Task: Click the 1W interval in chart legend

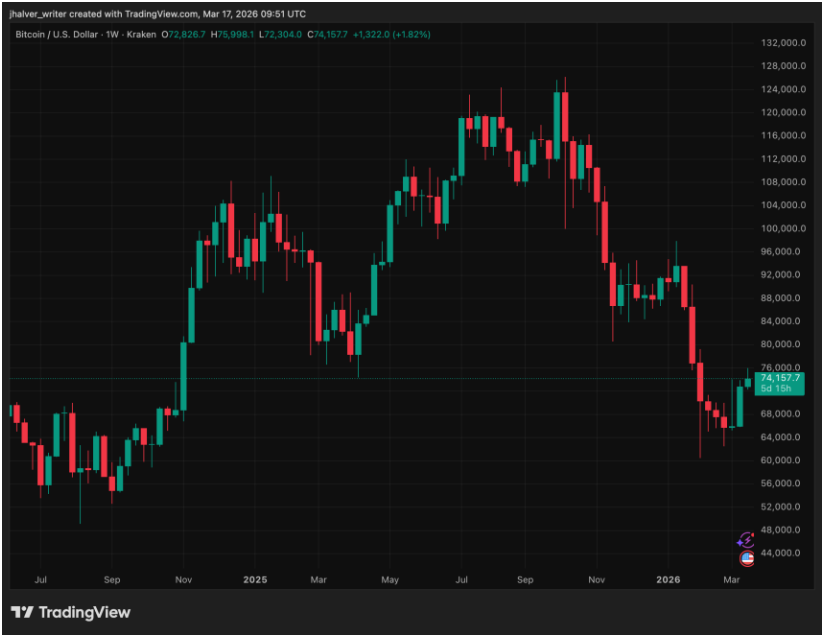Action: coord(113,35)
